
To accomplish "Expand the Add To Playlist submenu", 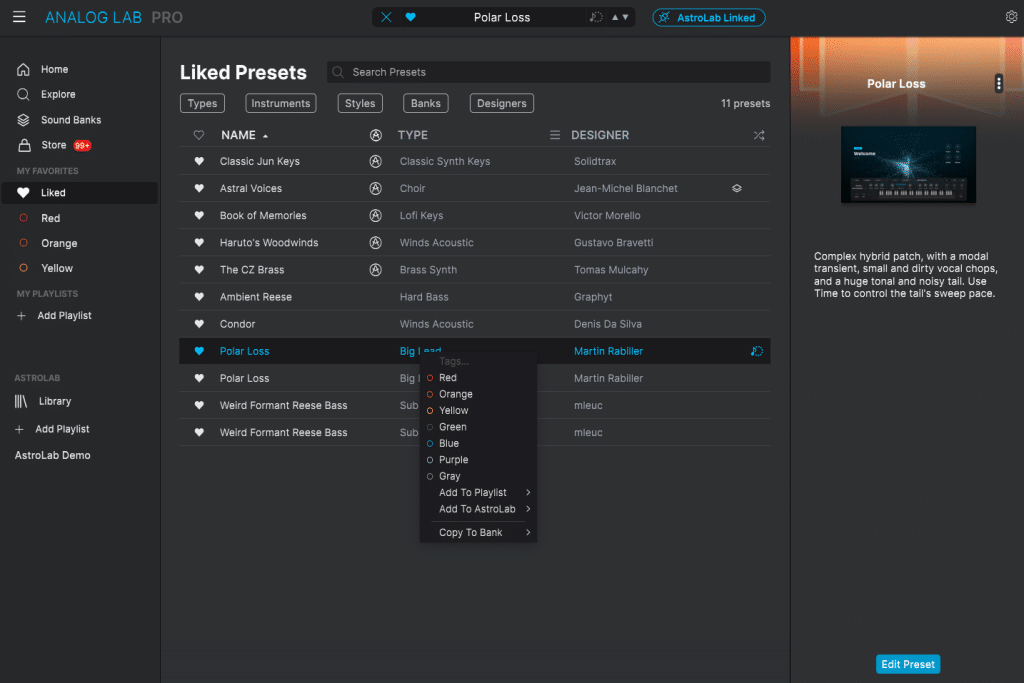I will click(478, 493).
